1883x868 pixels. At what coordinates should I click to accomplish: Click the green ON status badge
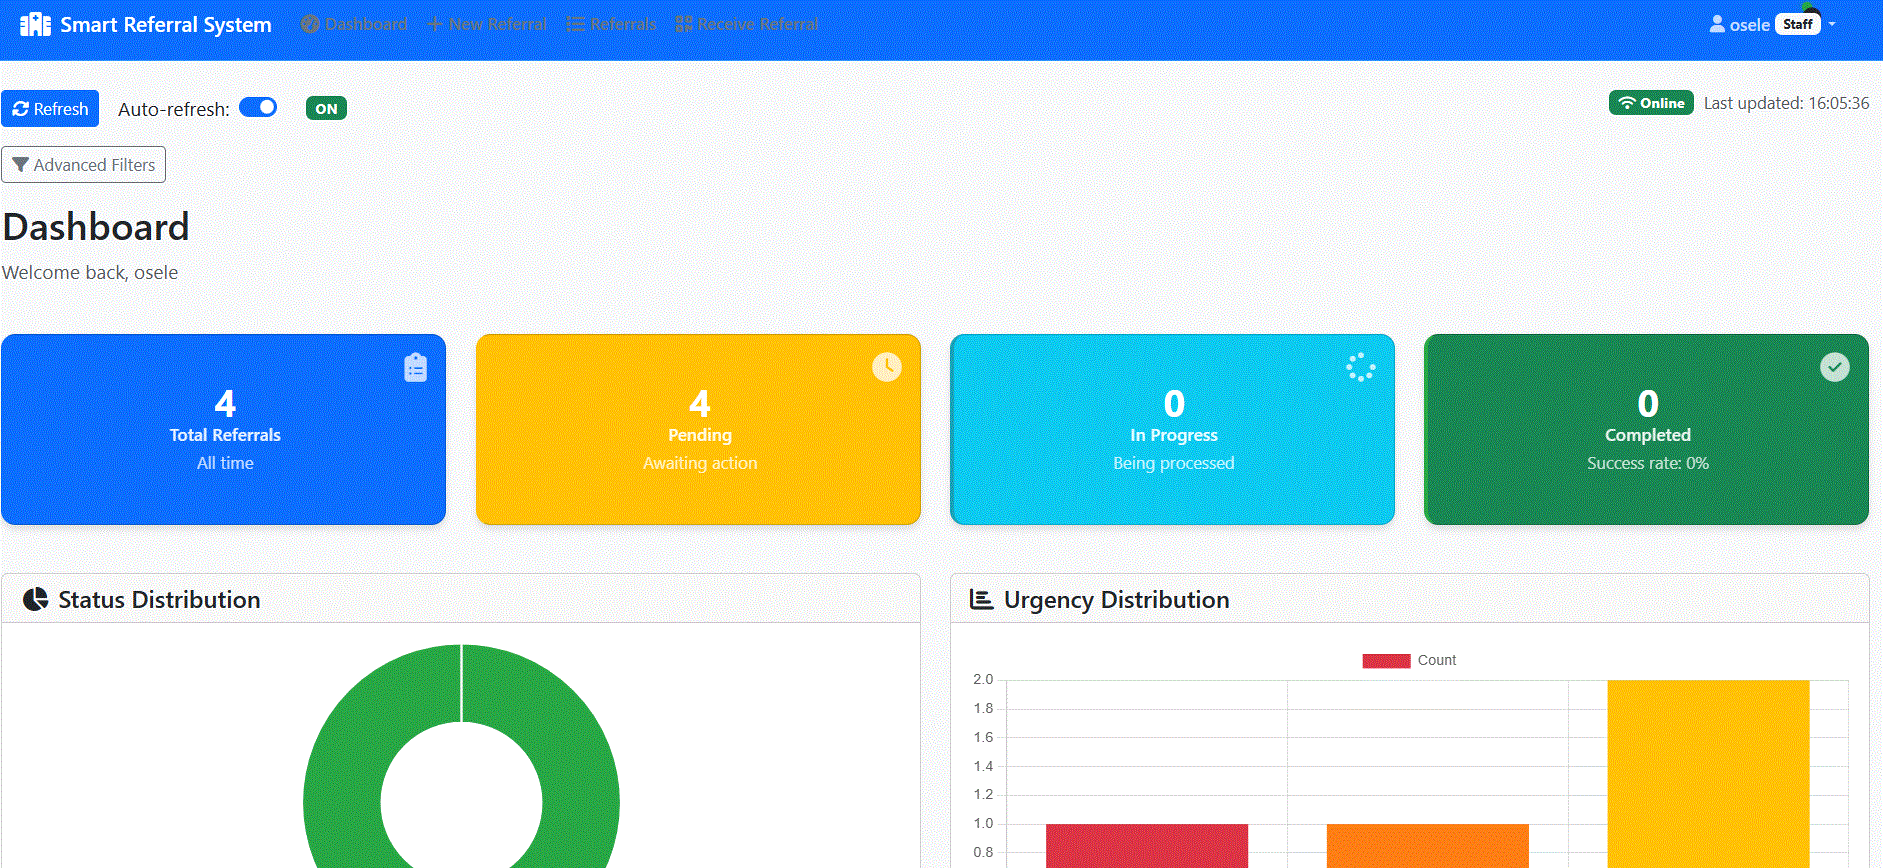326,109
